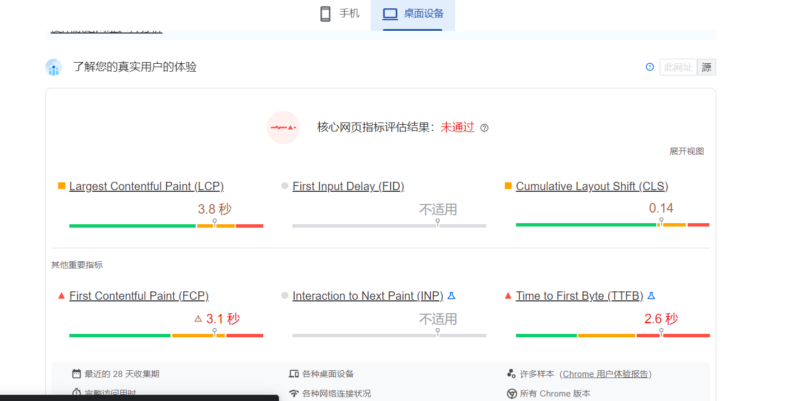Click the phone icon in the 手机 tab
800x401 pixels.
[x=325, y=14]
